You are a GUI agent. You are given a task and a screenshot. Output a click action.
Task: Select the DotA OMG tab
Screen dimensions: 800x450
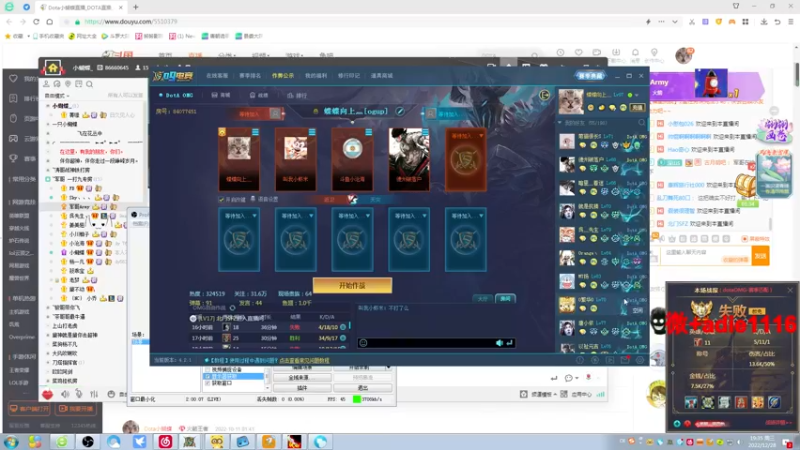(176, 95)
